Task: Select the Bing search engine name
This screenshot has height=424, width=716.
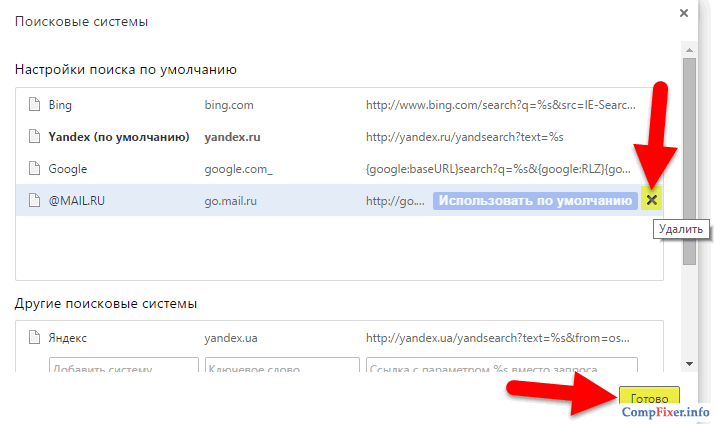Action: click(60, 105)
